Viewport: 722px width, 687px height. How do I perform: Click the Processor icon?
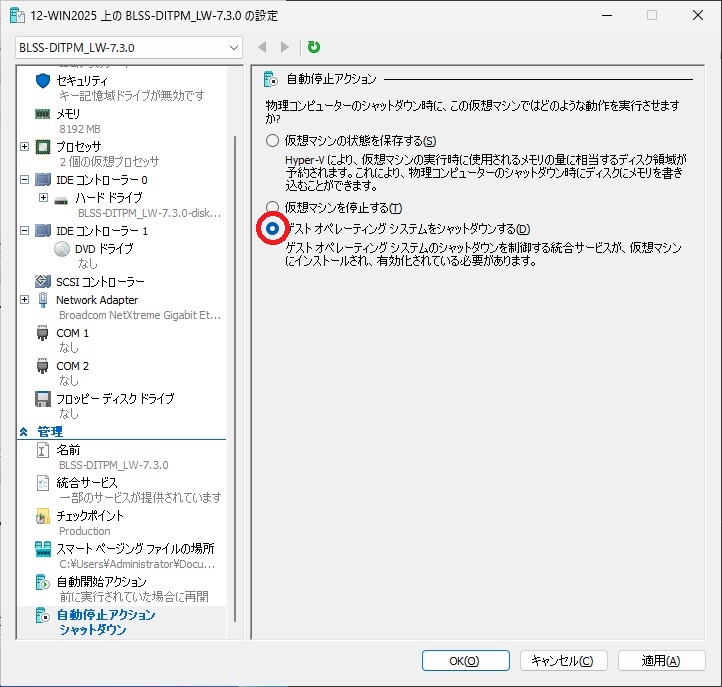point(43,147)
